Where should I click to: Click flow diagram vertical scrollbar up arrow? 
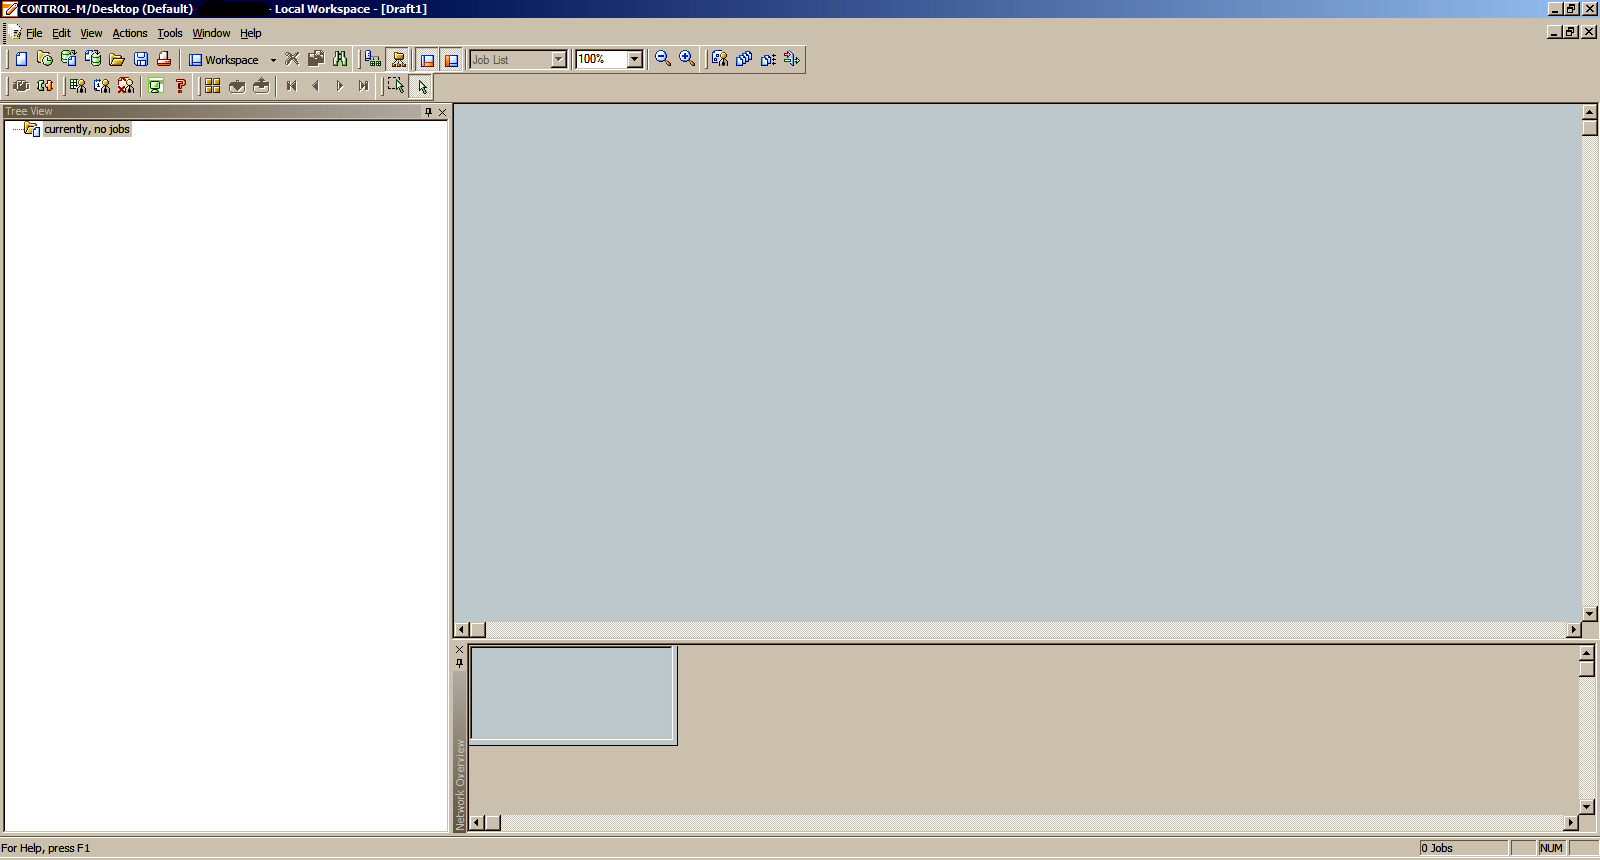[1590, 113]
